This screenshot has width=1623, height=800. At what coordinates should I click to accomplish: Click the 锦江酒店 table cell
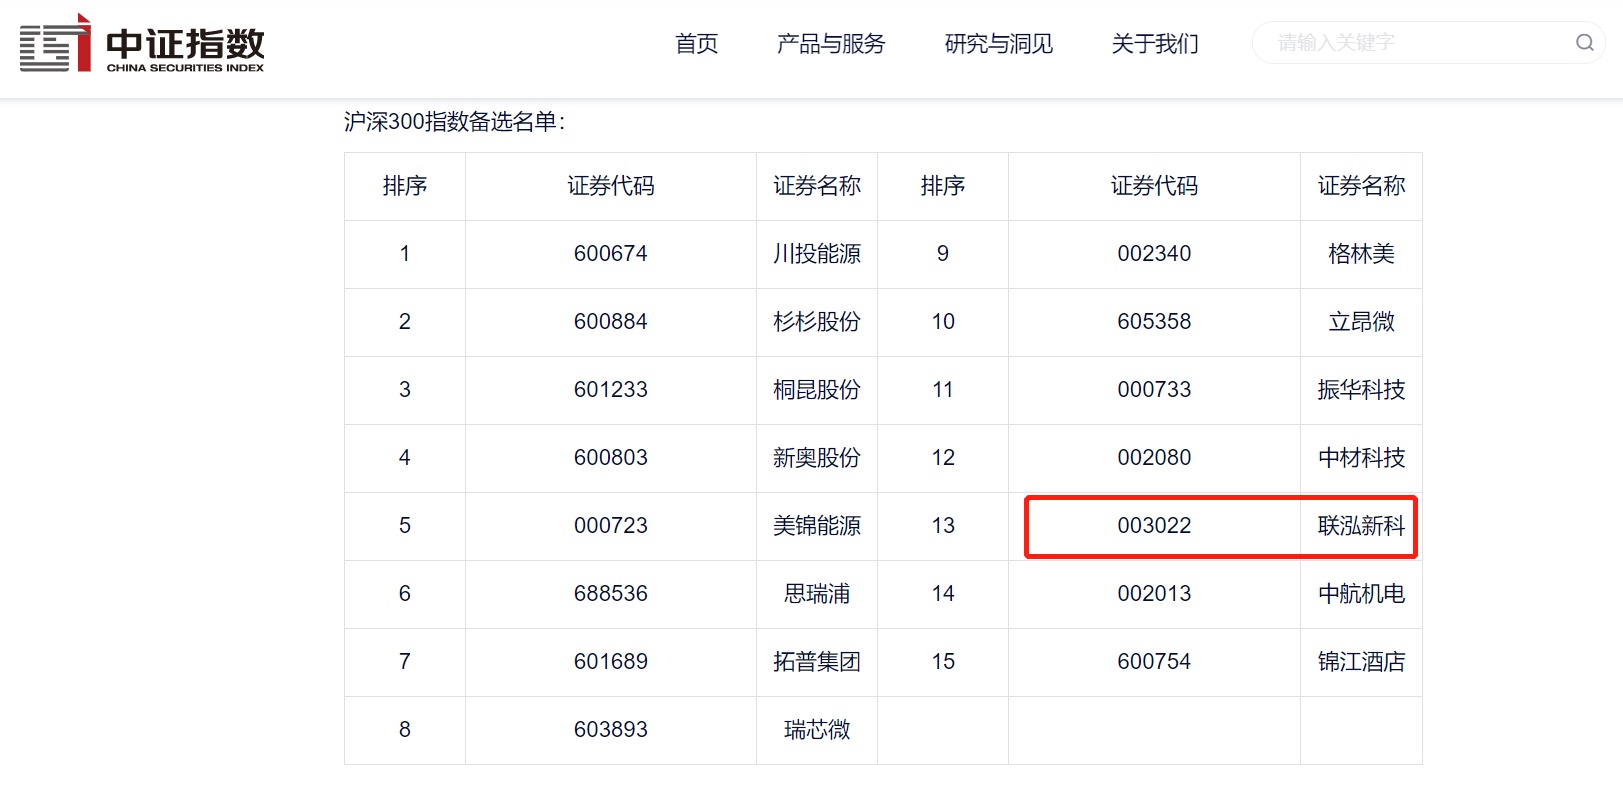click(x=1360, y=662)
